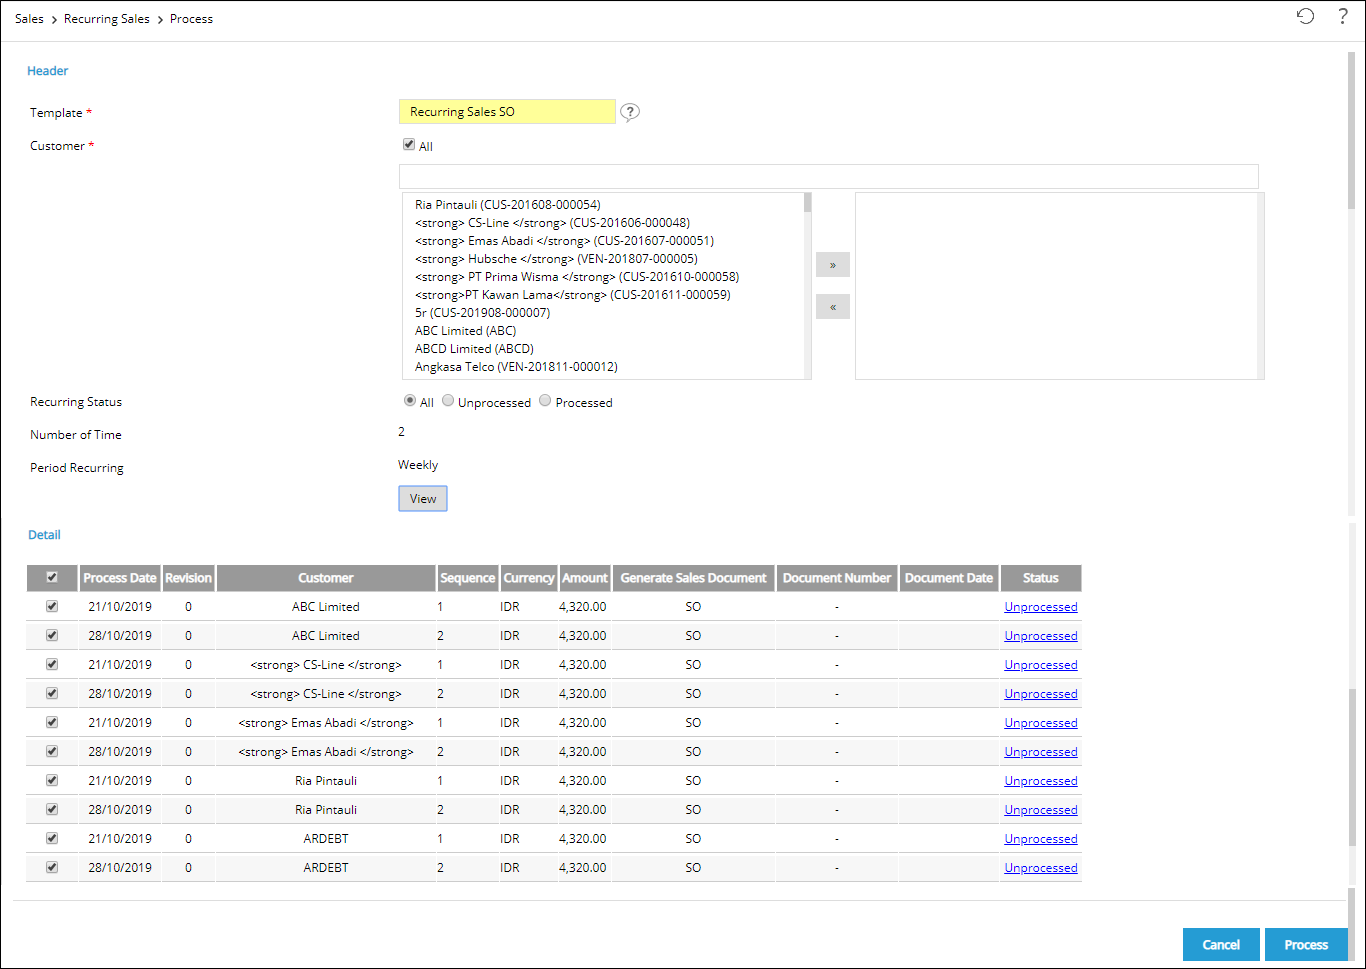1366x969 pixels.
Task: Select Angkasa Telco (VEN-201811-000012) in list
Action: click(x=516, y=367)
